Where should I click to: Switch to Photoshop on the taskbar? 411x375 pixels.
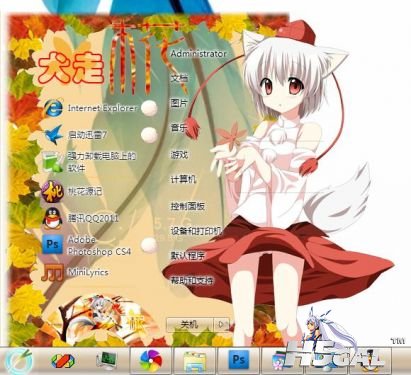click(238, 360)
